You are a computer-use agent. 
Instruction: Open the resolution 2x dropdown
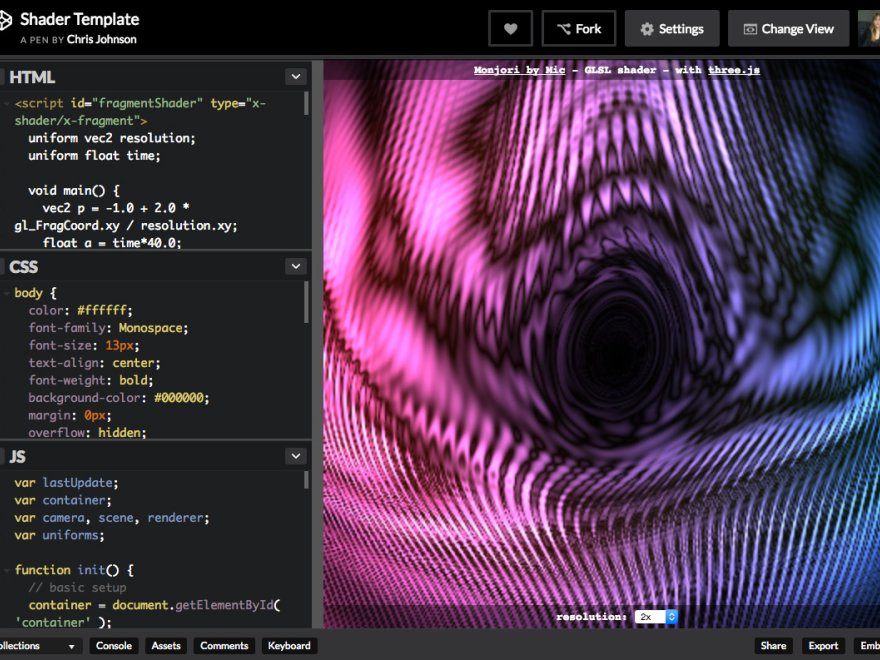coord(655,616)
